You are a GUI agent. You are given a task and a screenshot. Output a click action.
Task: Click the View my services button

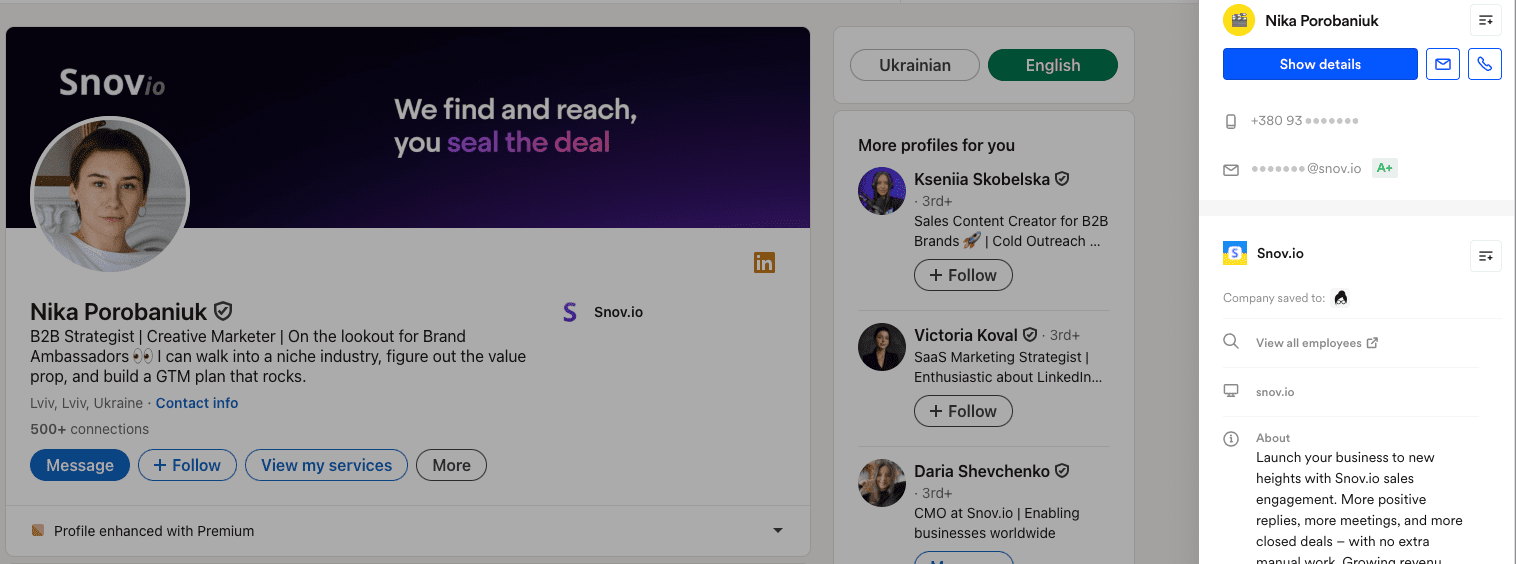point(326,465)
